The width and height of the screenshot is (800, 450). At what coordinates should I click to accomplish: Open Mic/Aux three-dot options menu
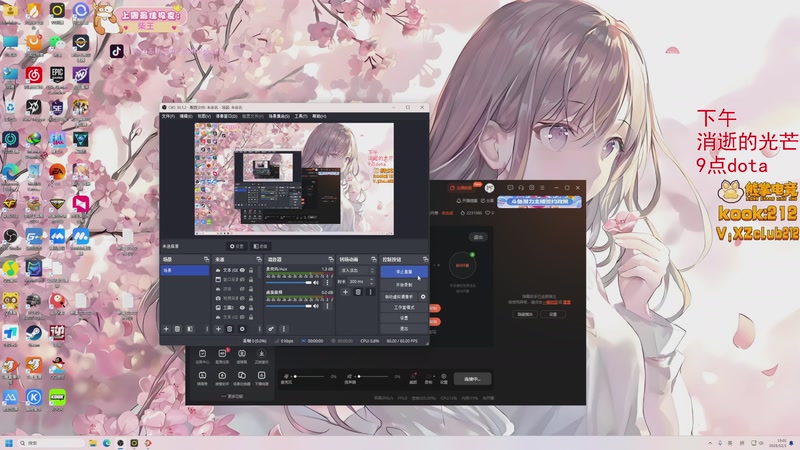(328, 282)
